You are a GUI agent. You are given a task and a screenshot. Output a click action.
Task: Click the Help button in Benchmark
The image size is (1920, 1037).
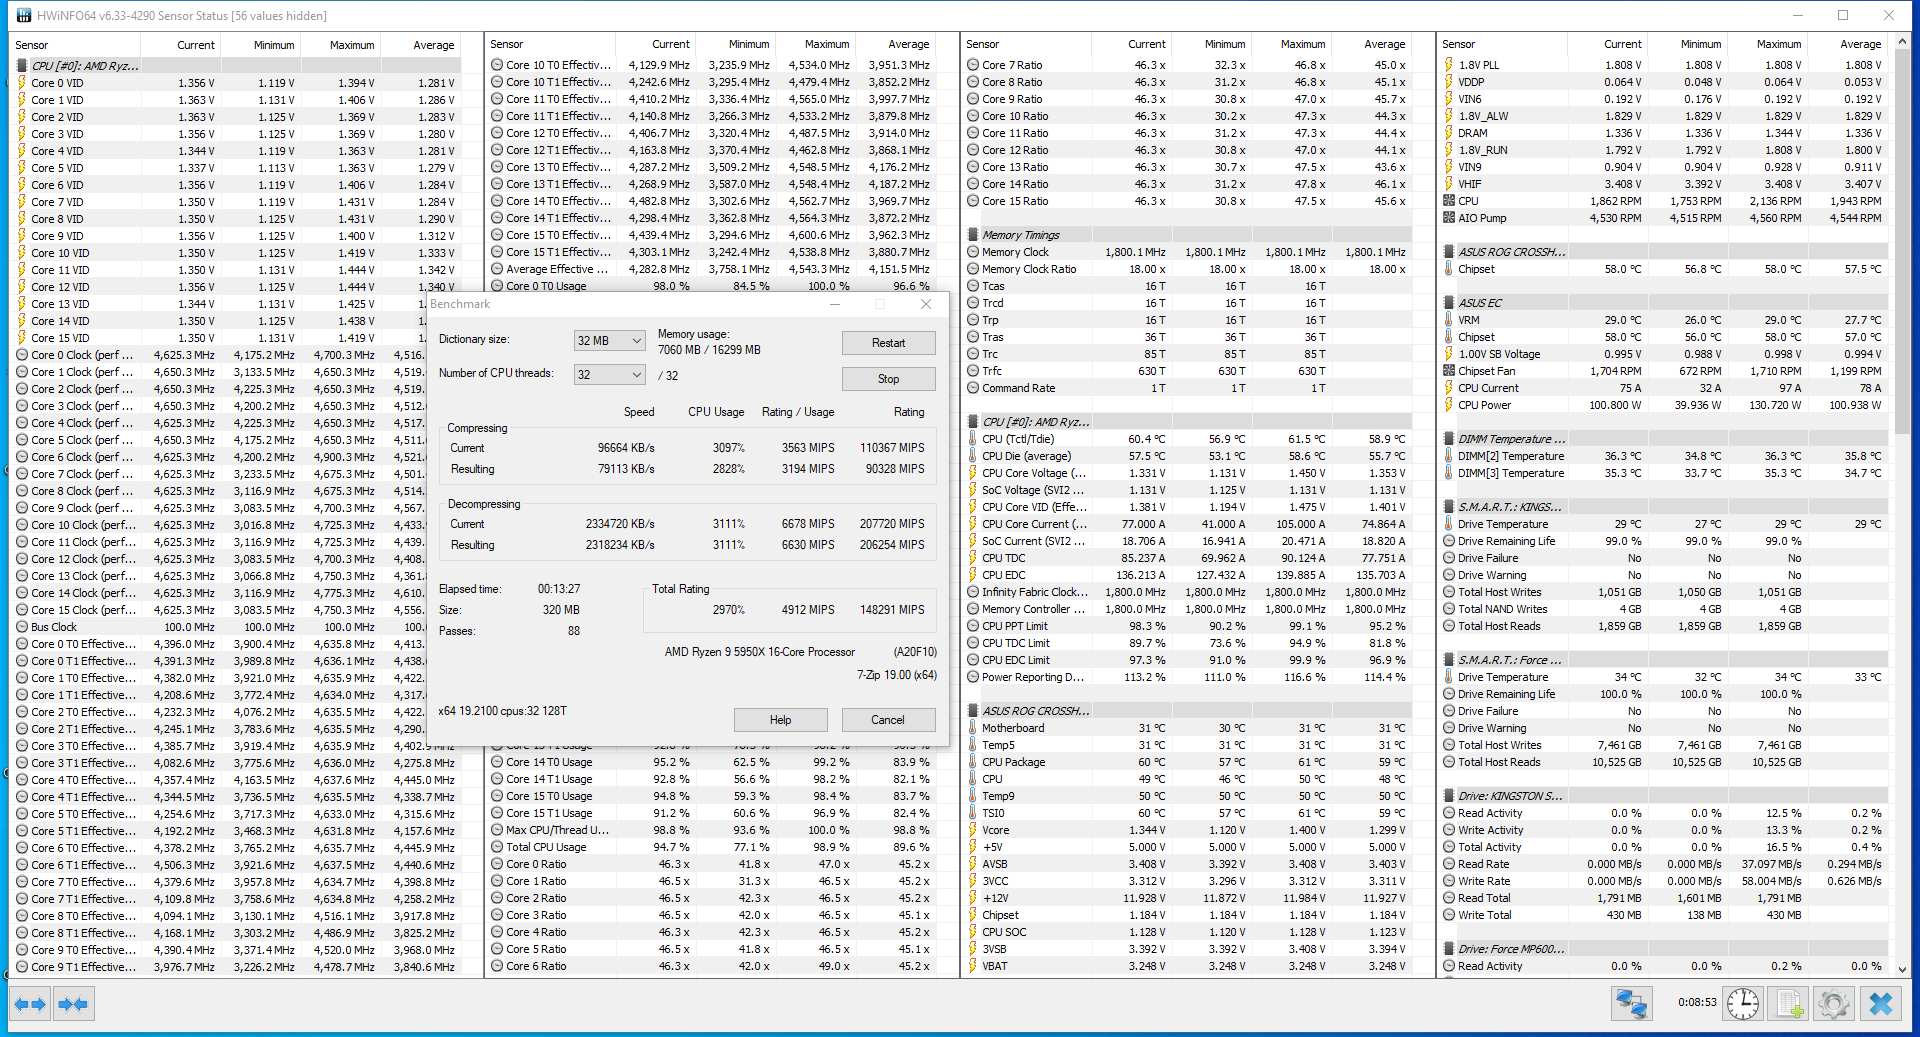(780, 720)
